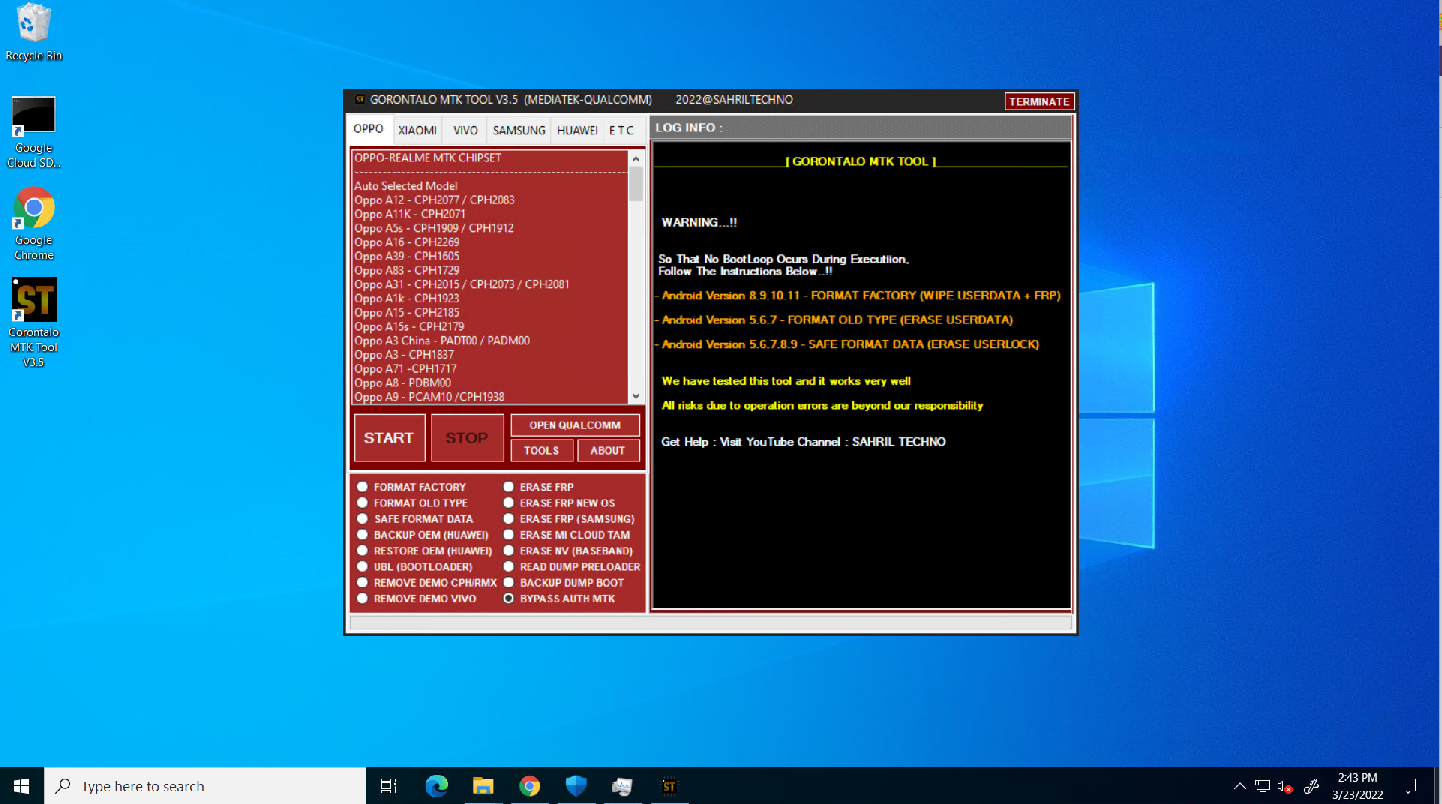This screenshot has width=1442, height=804.
Task: Open the taskbar clock showing 2:43 PM
Action: pos(1357,786)
